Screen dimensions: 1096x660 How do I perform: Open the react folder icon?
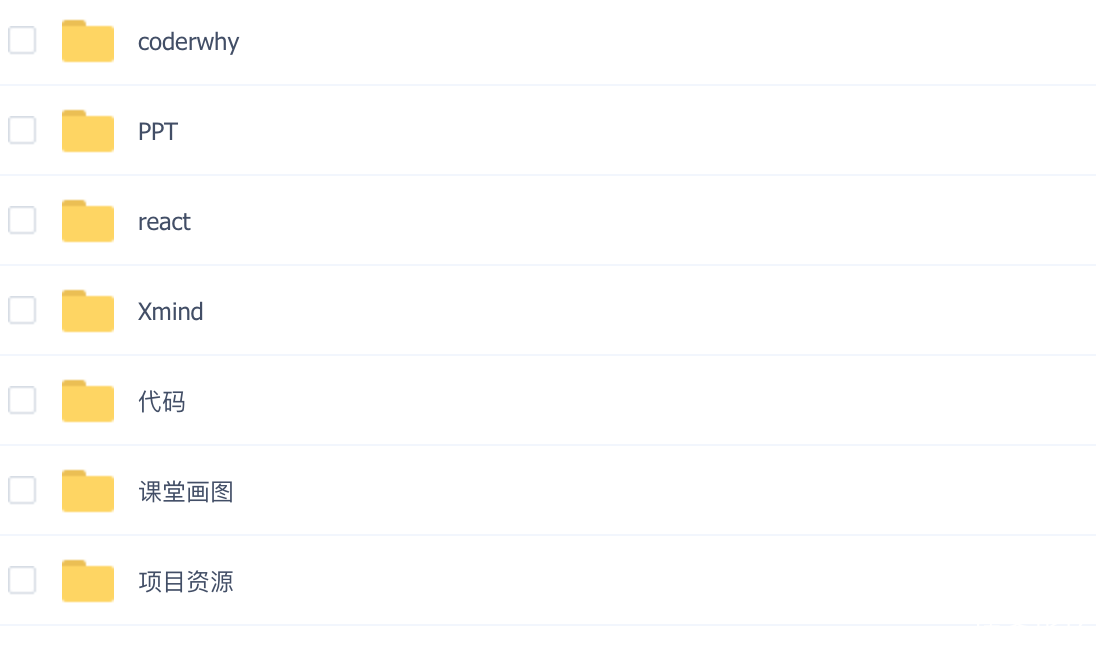[x=88, y=221]
